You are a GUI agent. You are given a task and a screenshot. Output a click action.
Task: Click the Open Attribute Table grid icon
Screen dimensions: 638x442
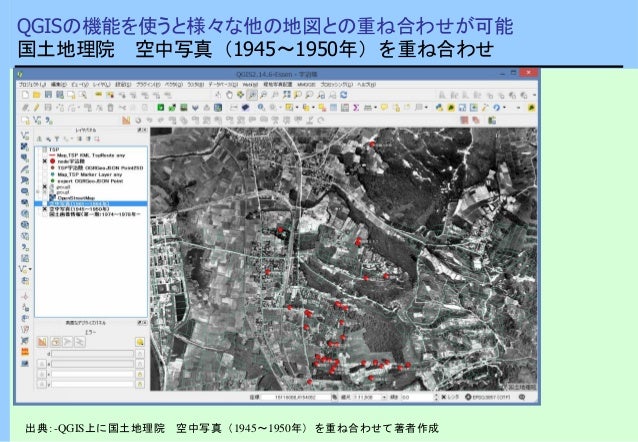coord(333,107)
